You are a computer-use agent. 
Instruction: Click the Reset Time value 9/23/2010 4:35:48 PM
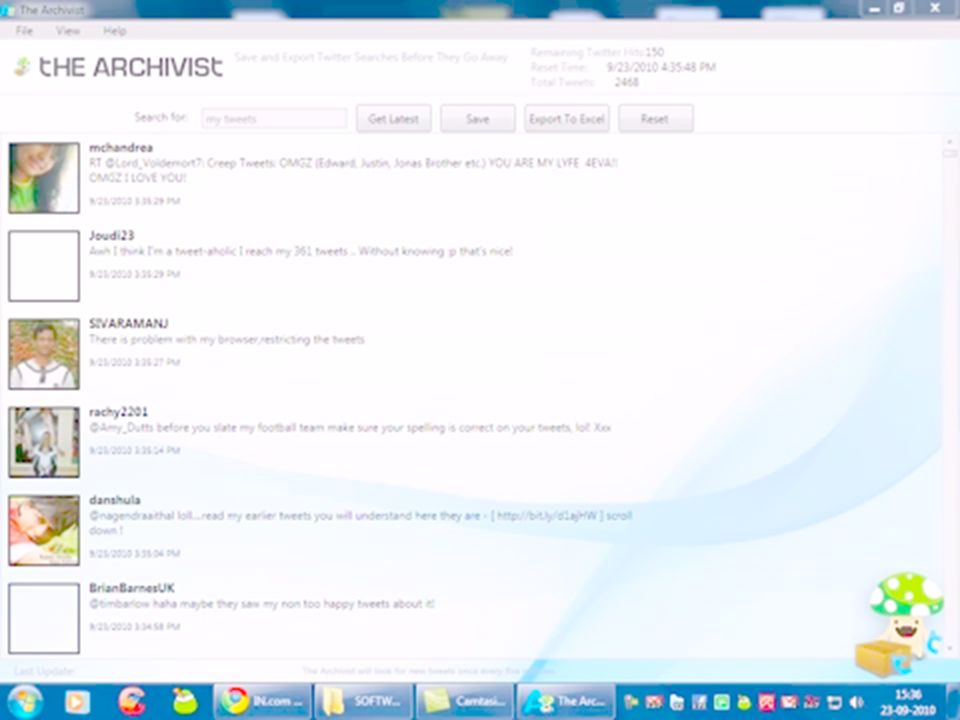pos(661,67)
